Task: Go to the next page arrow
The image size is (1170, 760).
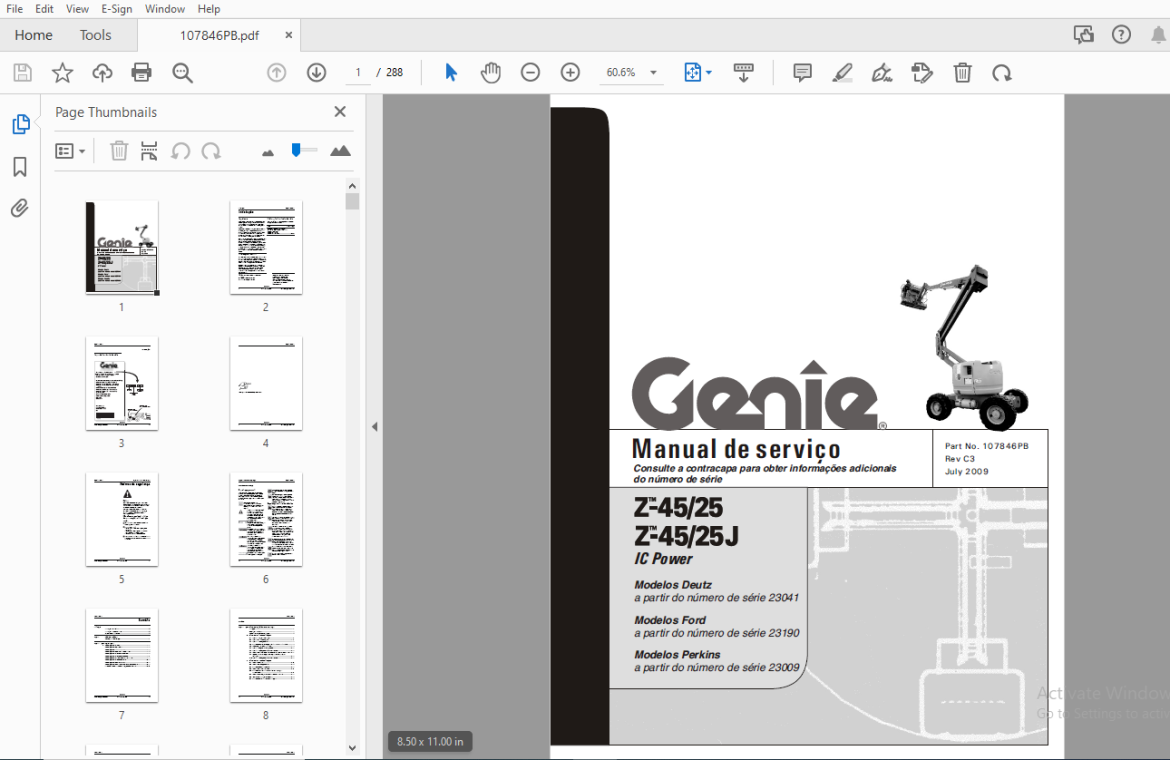Action: tap(316, 72)
